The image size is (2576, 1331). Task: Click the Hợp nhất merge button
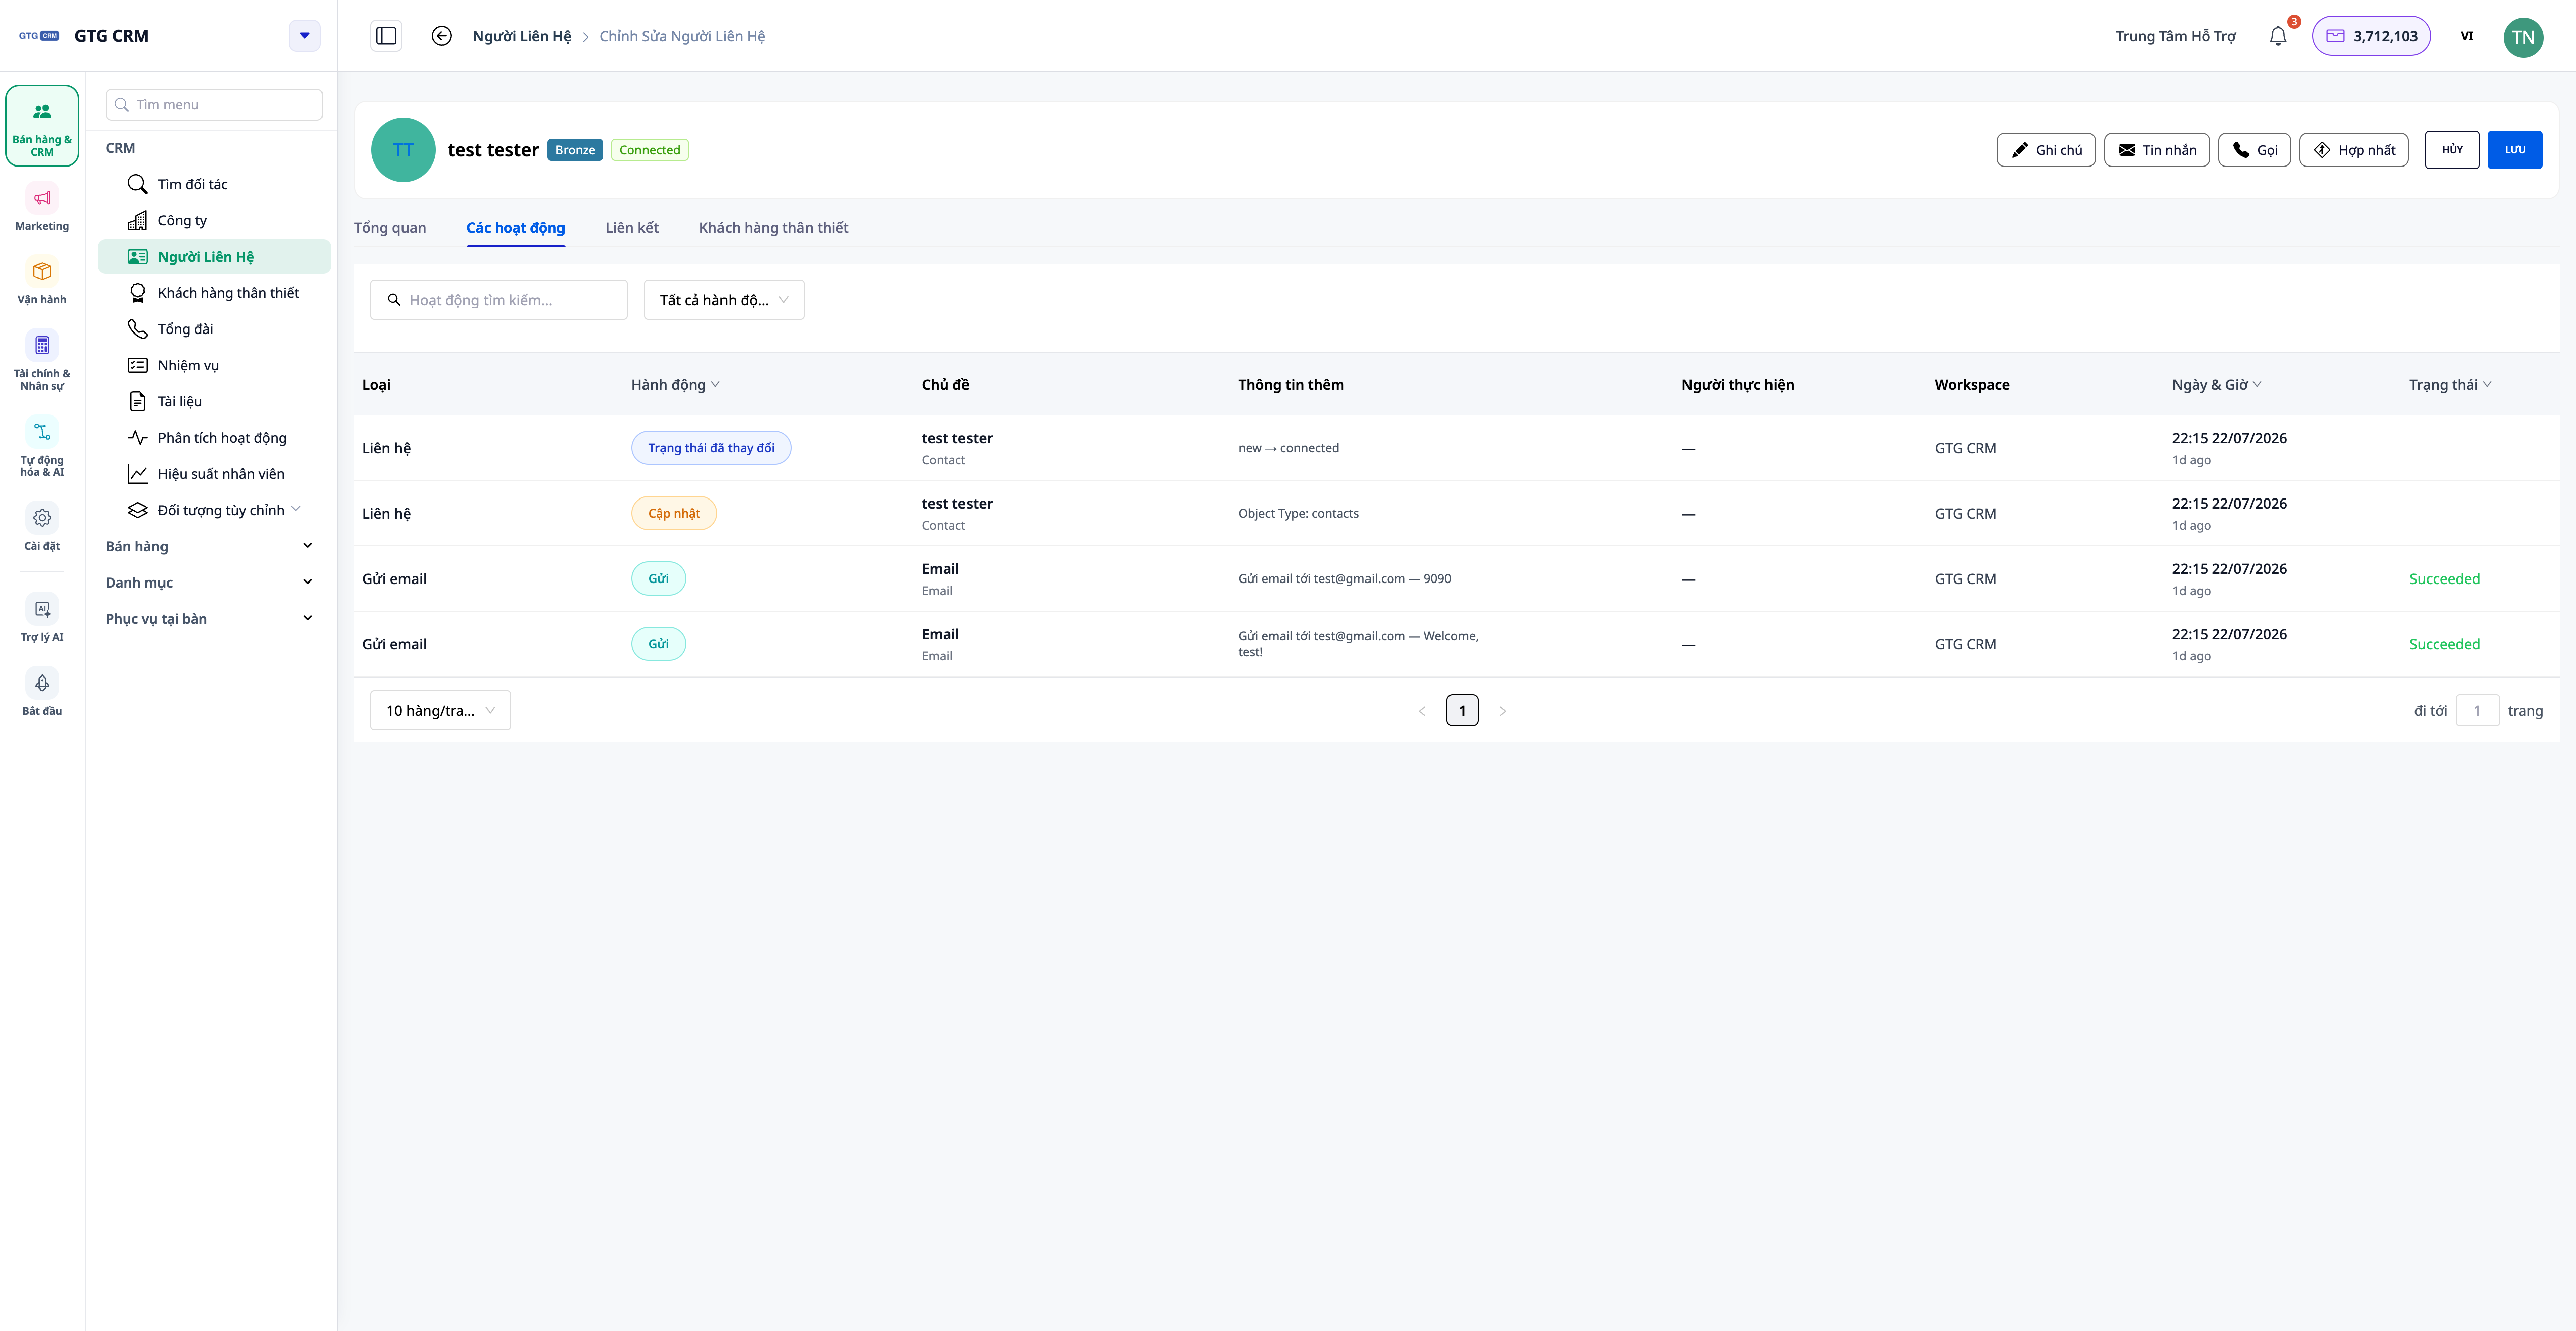click(x=2354, y=150)
